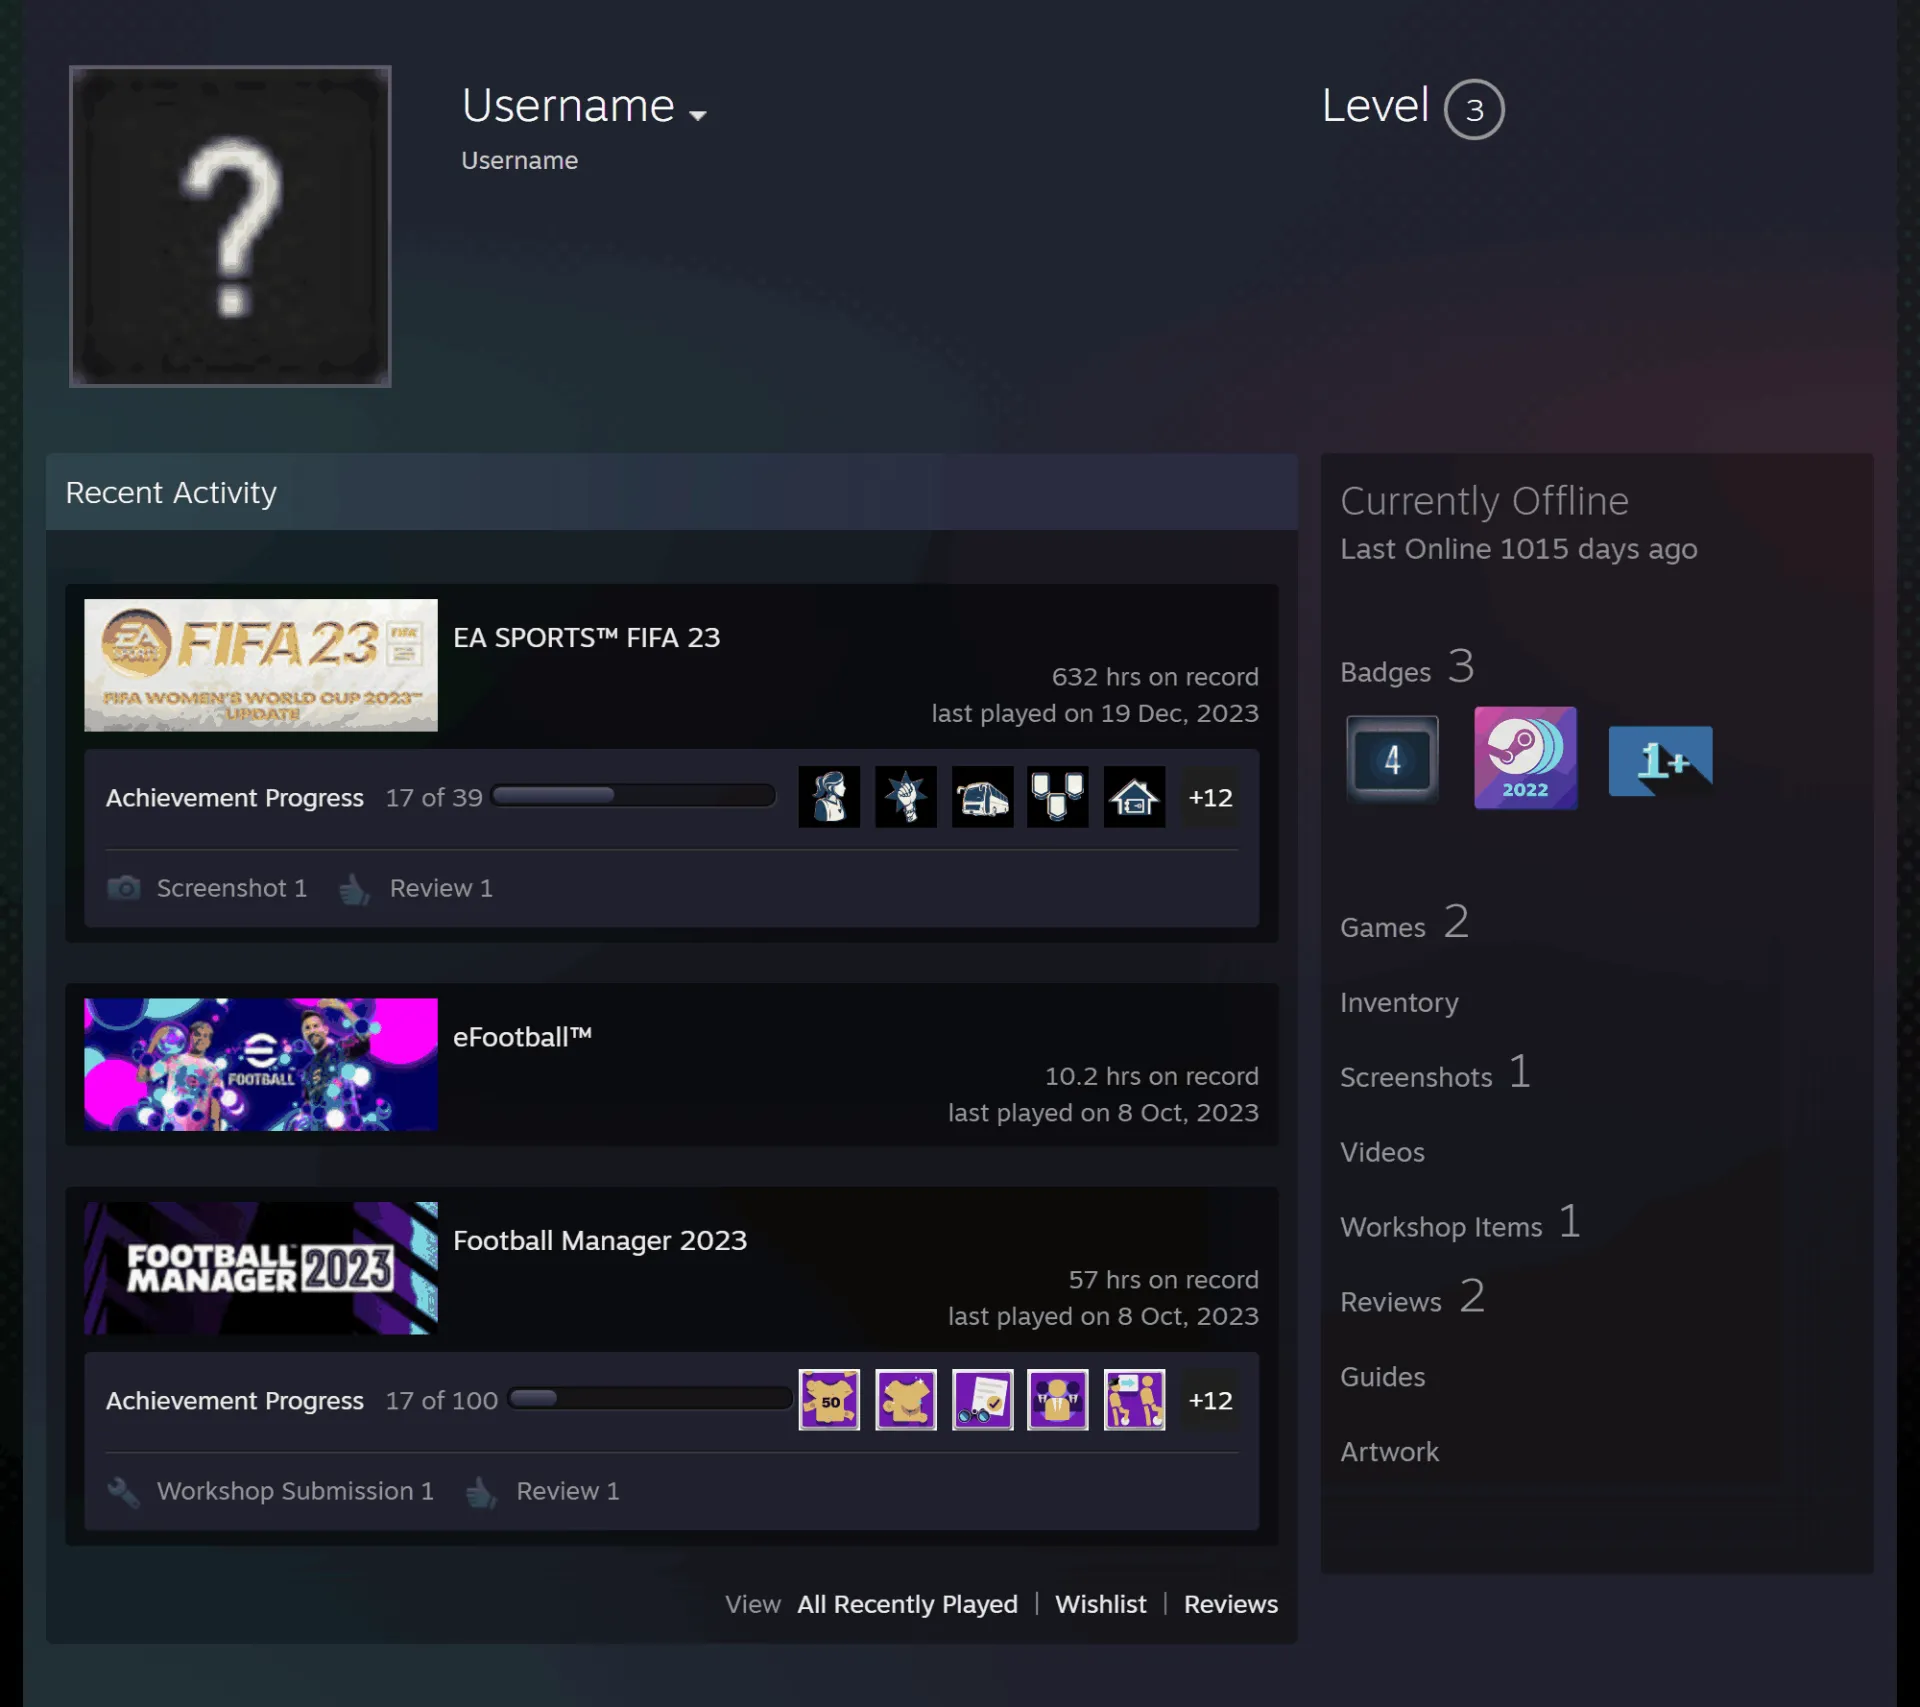Click Football Manager achievement progress bar
The width and height of the screenshot is (1920, 1707).
tap(649, 1399)
